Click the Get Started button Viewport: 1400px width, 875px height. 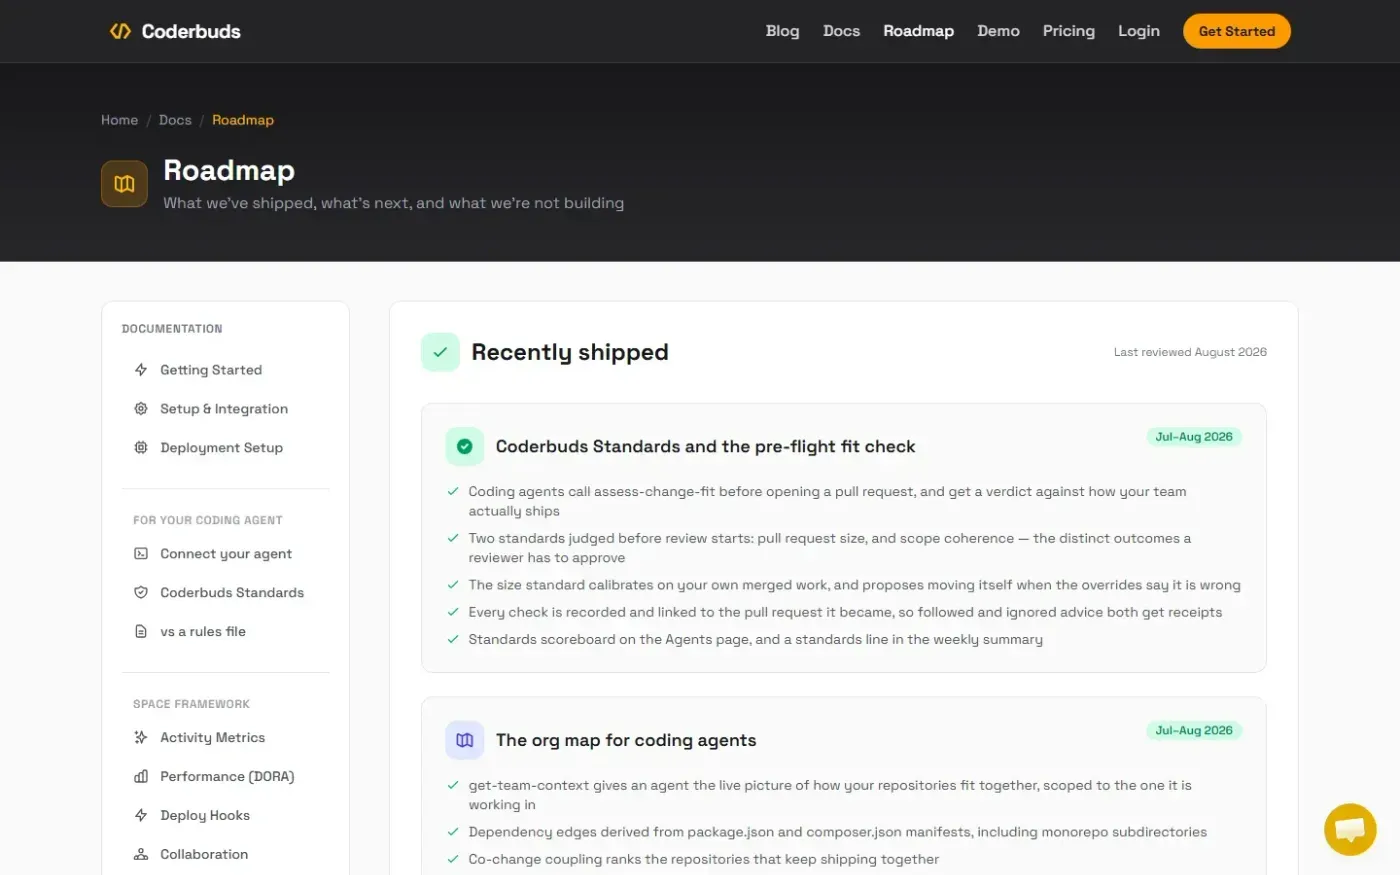coord(1236,31)
